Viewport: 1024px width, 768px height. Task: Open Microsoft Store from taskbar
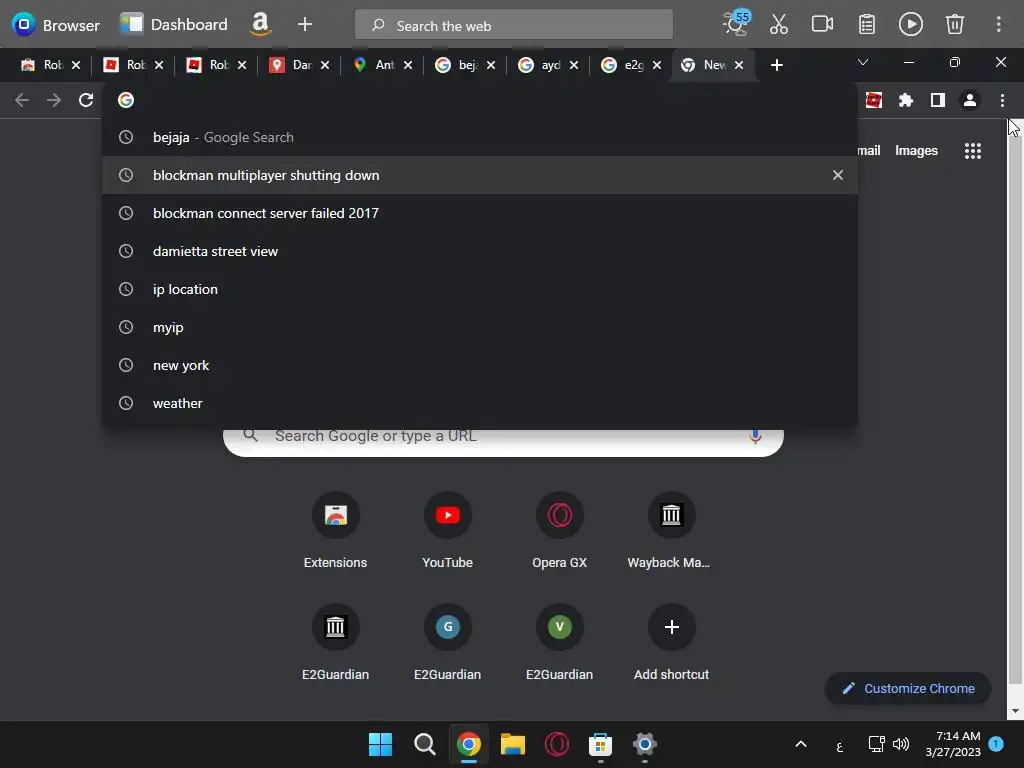coord(600,744)
